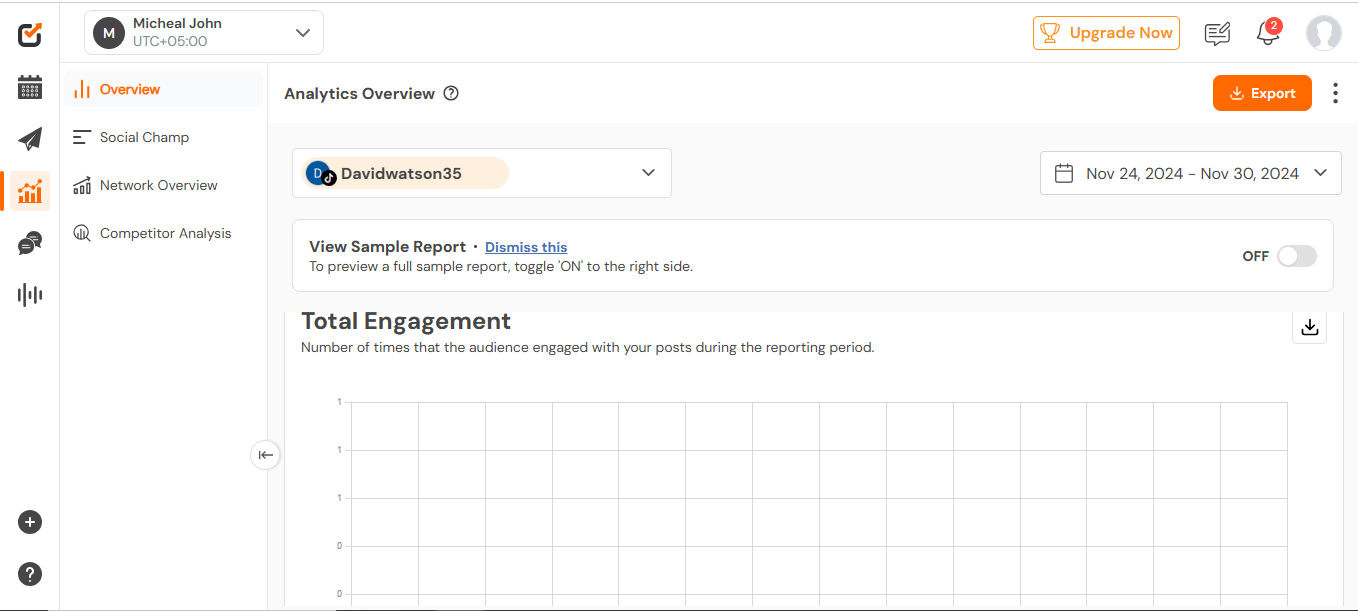Click the trophy icon in Upgrade Now

click(x=1050, y=33)
